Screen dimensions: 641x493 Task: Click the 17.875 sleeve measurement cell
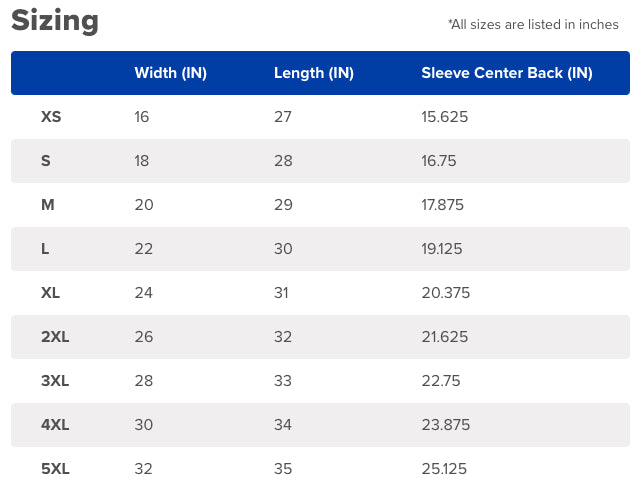tap(443, 205)
